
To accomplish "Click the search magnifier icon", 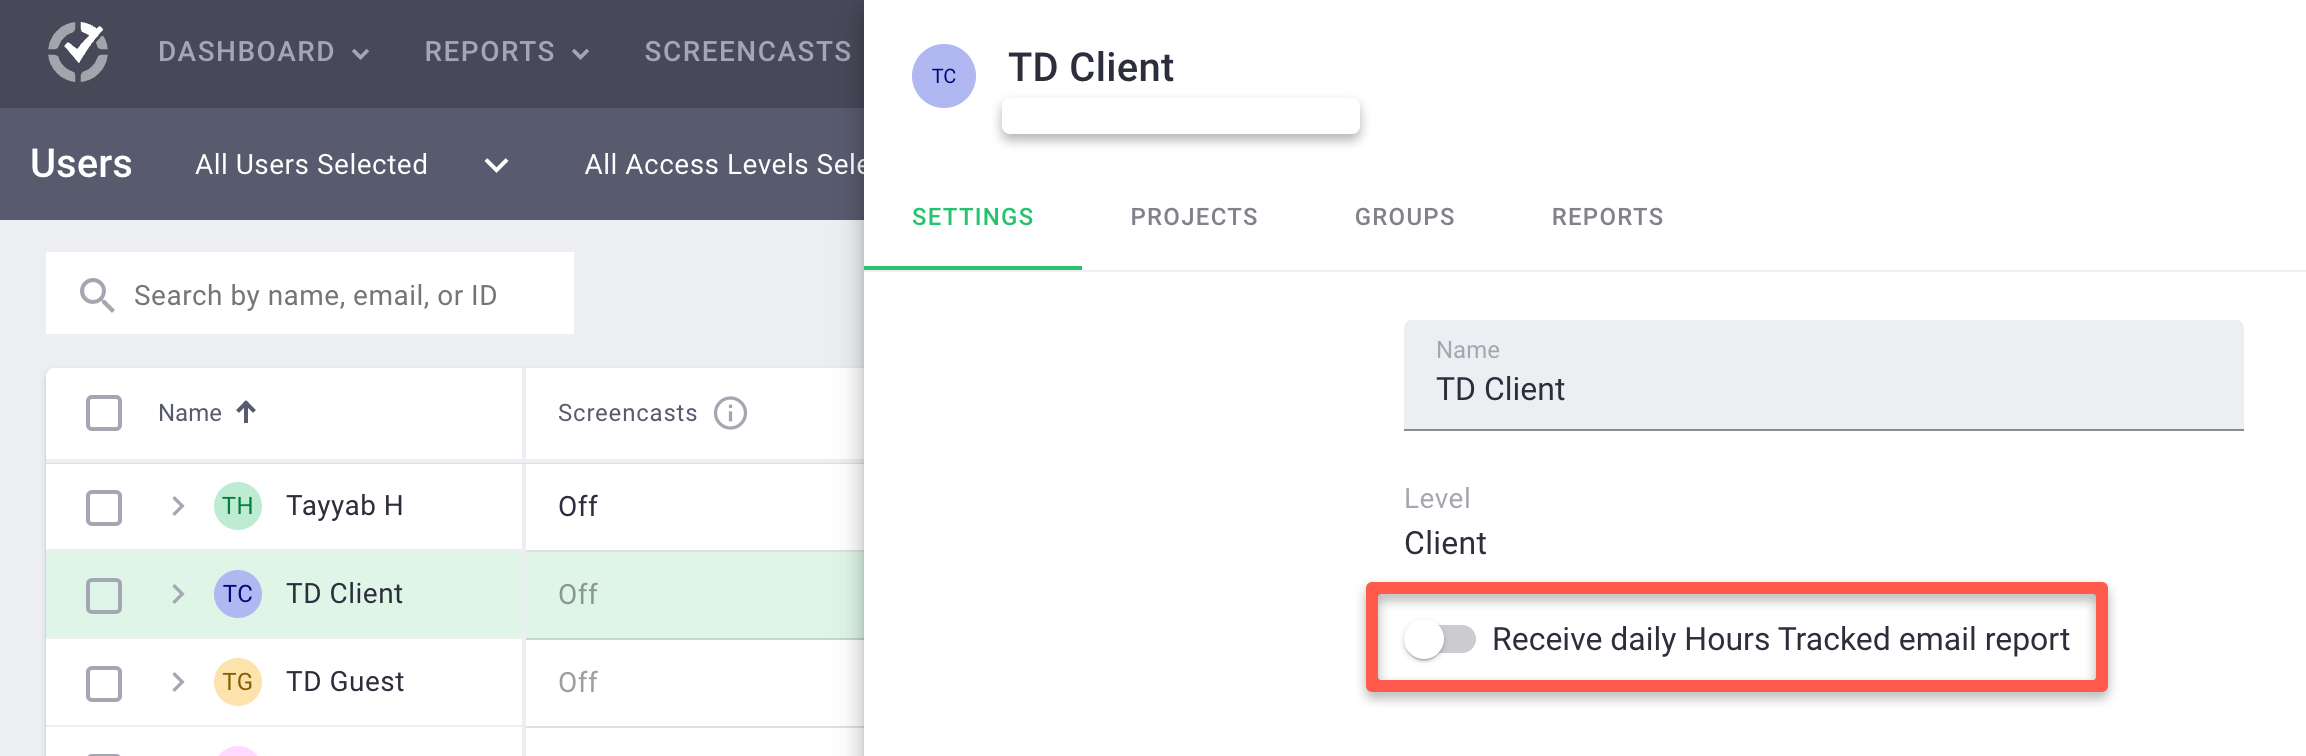I will pos(97,295).
